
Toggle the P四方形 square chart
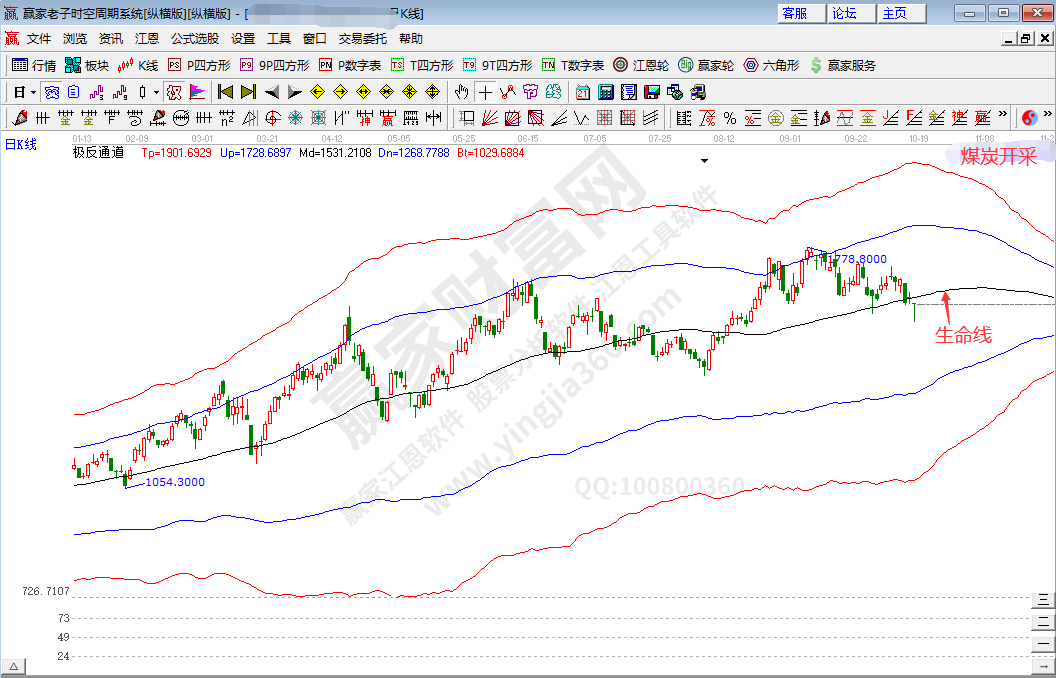[x=199, y=65]
